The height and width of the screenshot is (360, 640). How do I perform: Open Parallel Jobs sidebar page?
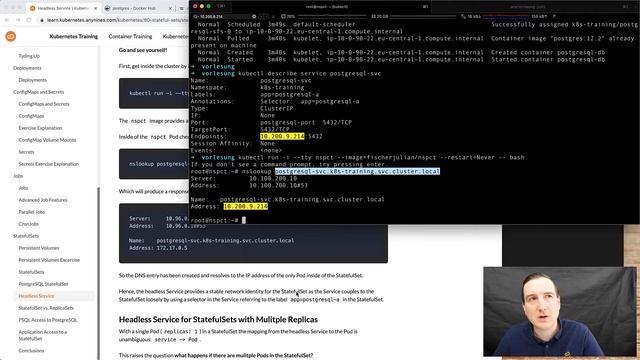(31, 212)
